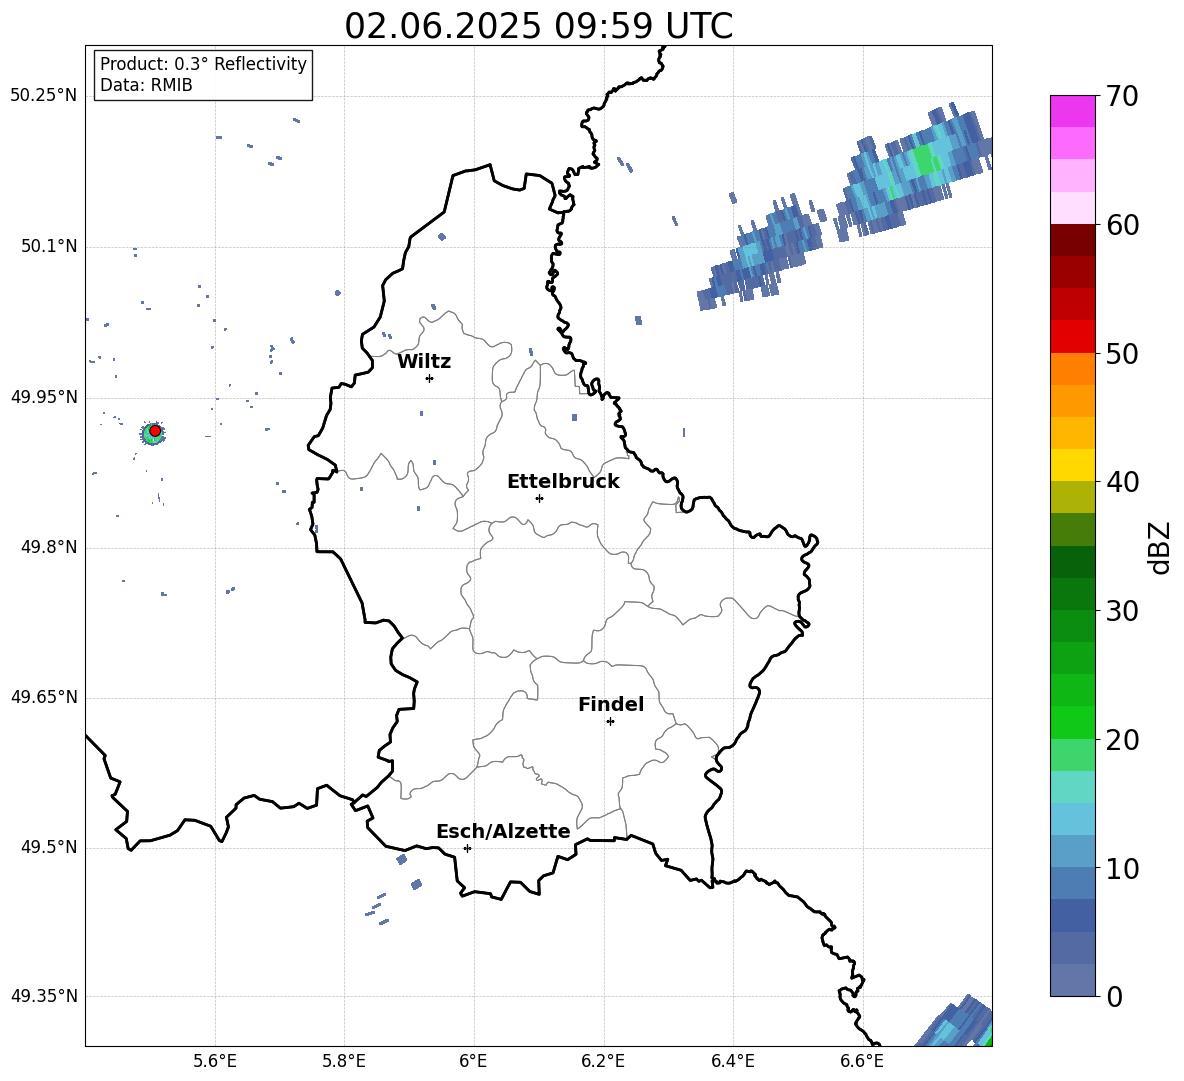Click the title timestamp 02.06.2025 09:59 UTC
The width and height of the screenshot is (1184, 1081).
coord(538,26)
